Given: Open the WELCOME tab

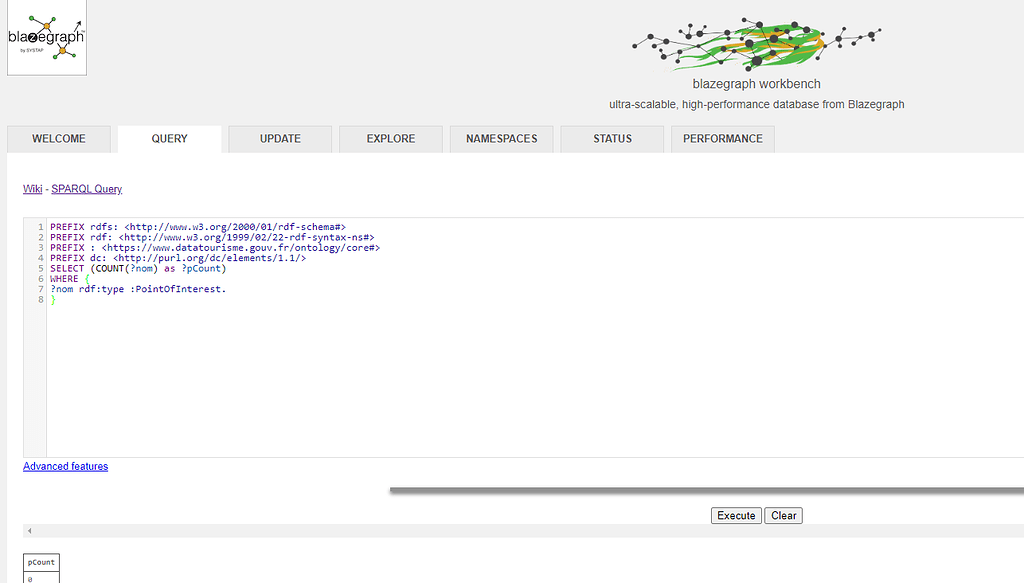Looking at the screenshot, I should (59, 139).
